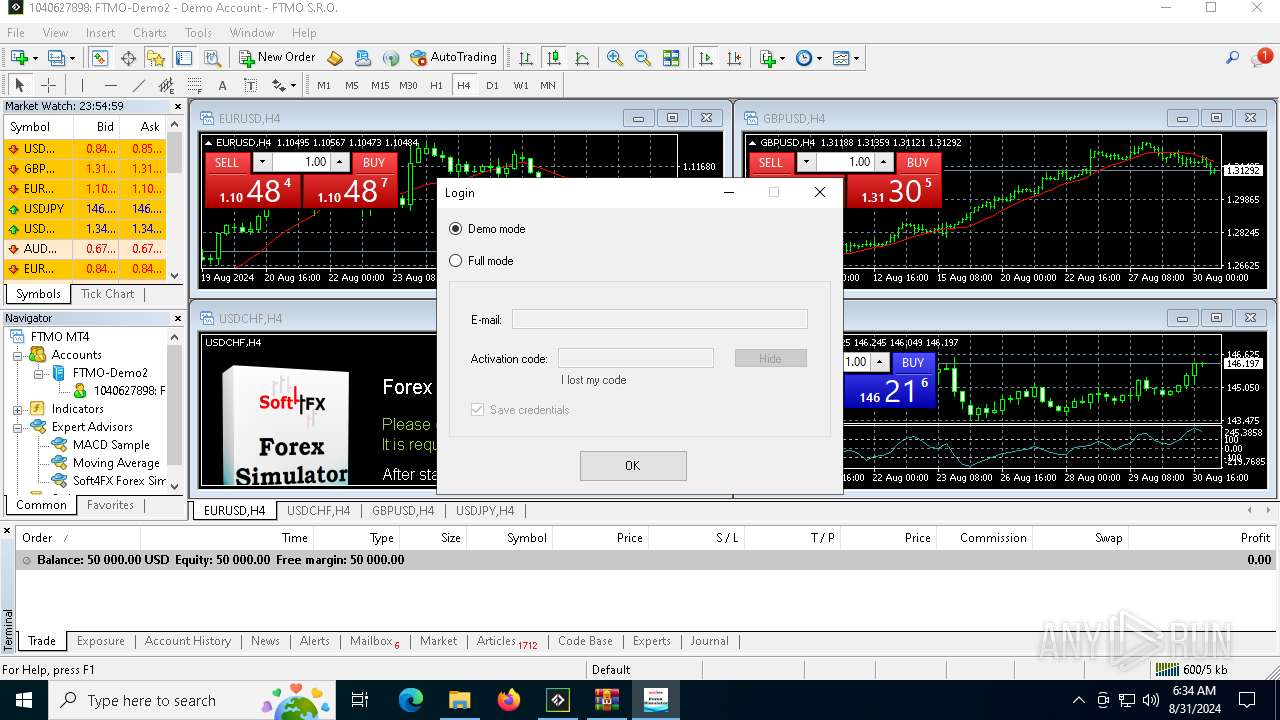
Task: Switch chart to bar chart icon
Action: click(x=526, y=58)
